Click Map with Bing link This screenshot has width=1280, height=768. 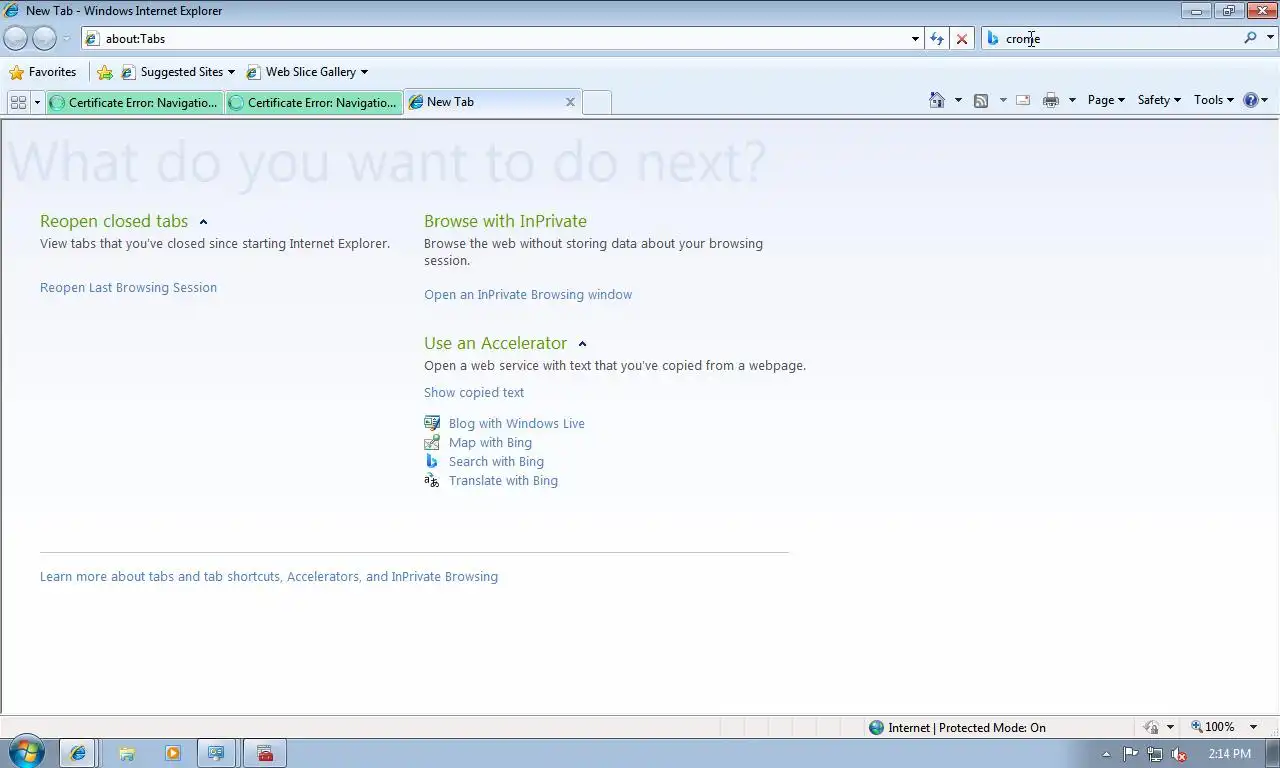[x=490, y=443]
